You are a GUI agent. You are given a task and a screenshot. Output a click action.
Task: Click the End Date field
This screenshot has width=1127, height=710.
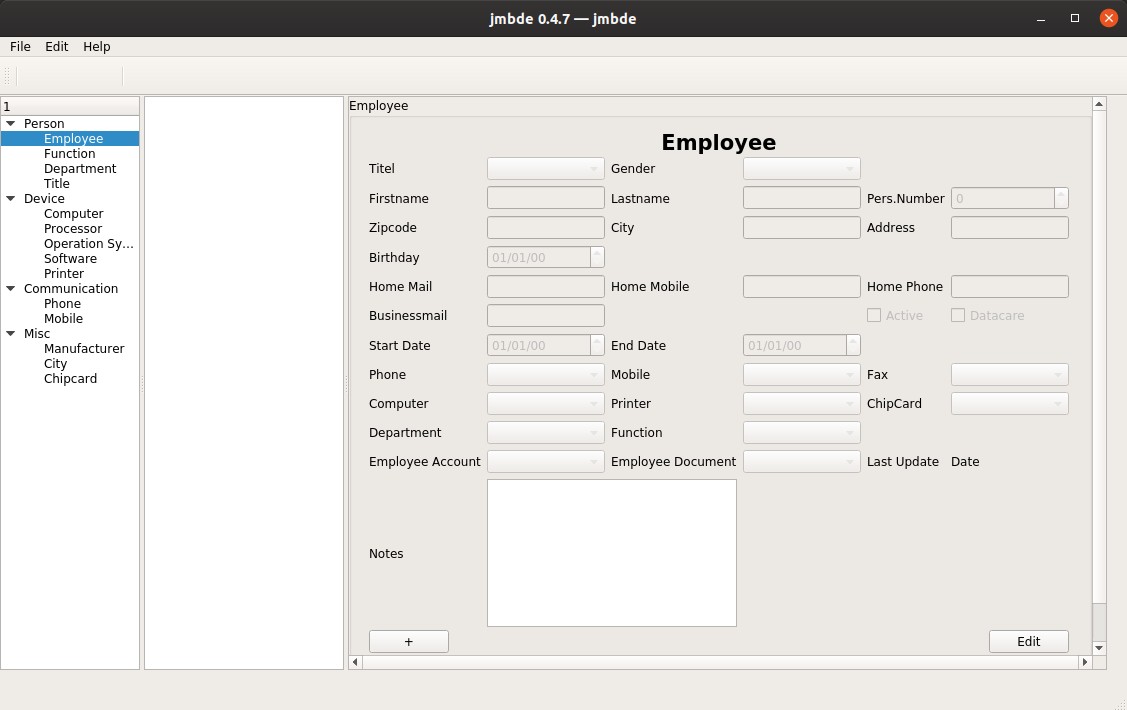click(x=801, y=345)
